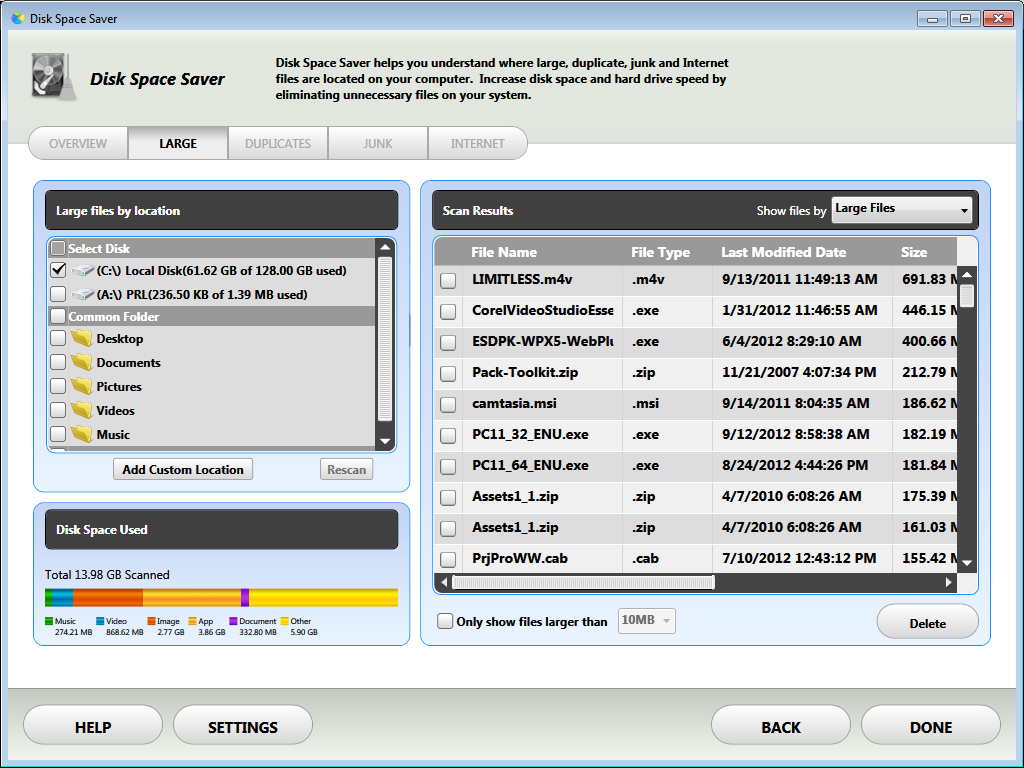The image size is (1024, 768).
Task: Click the Music folder icon
Action: pos(81,435)
